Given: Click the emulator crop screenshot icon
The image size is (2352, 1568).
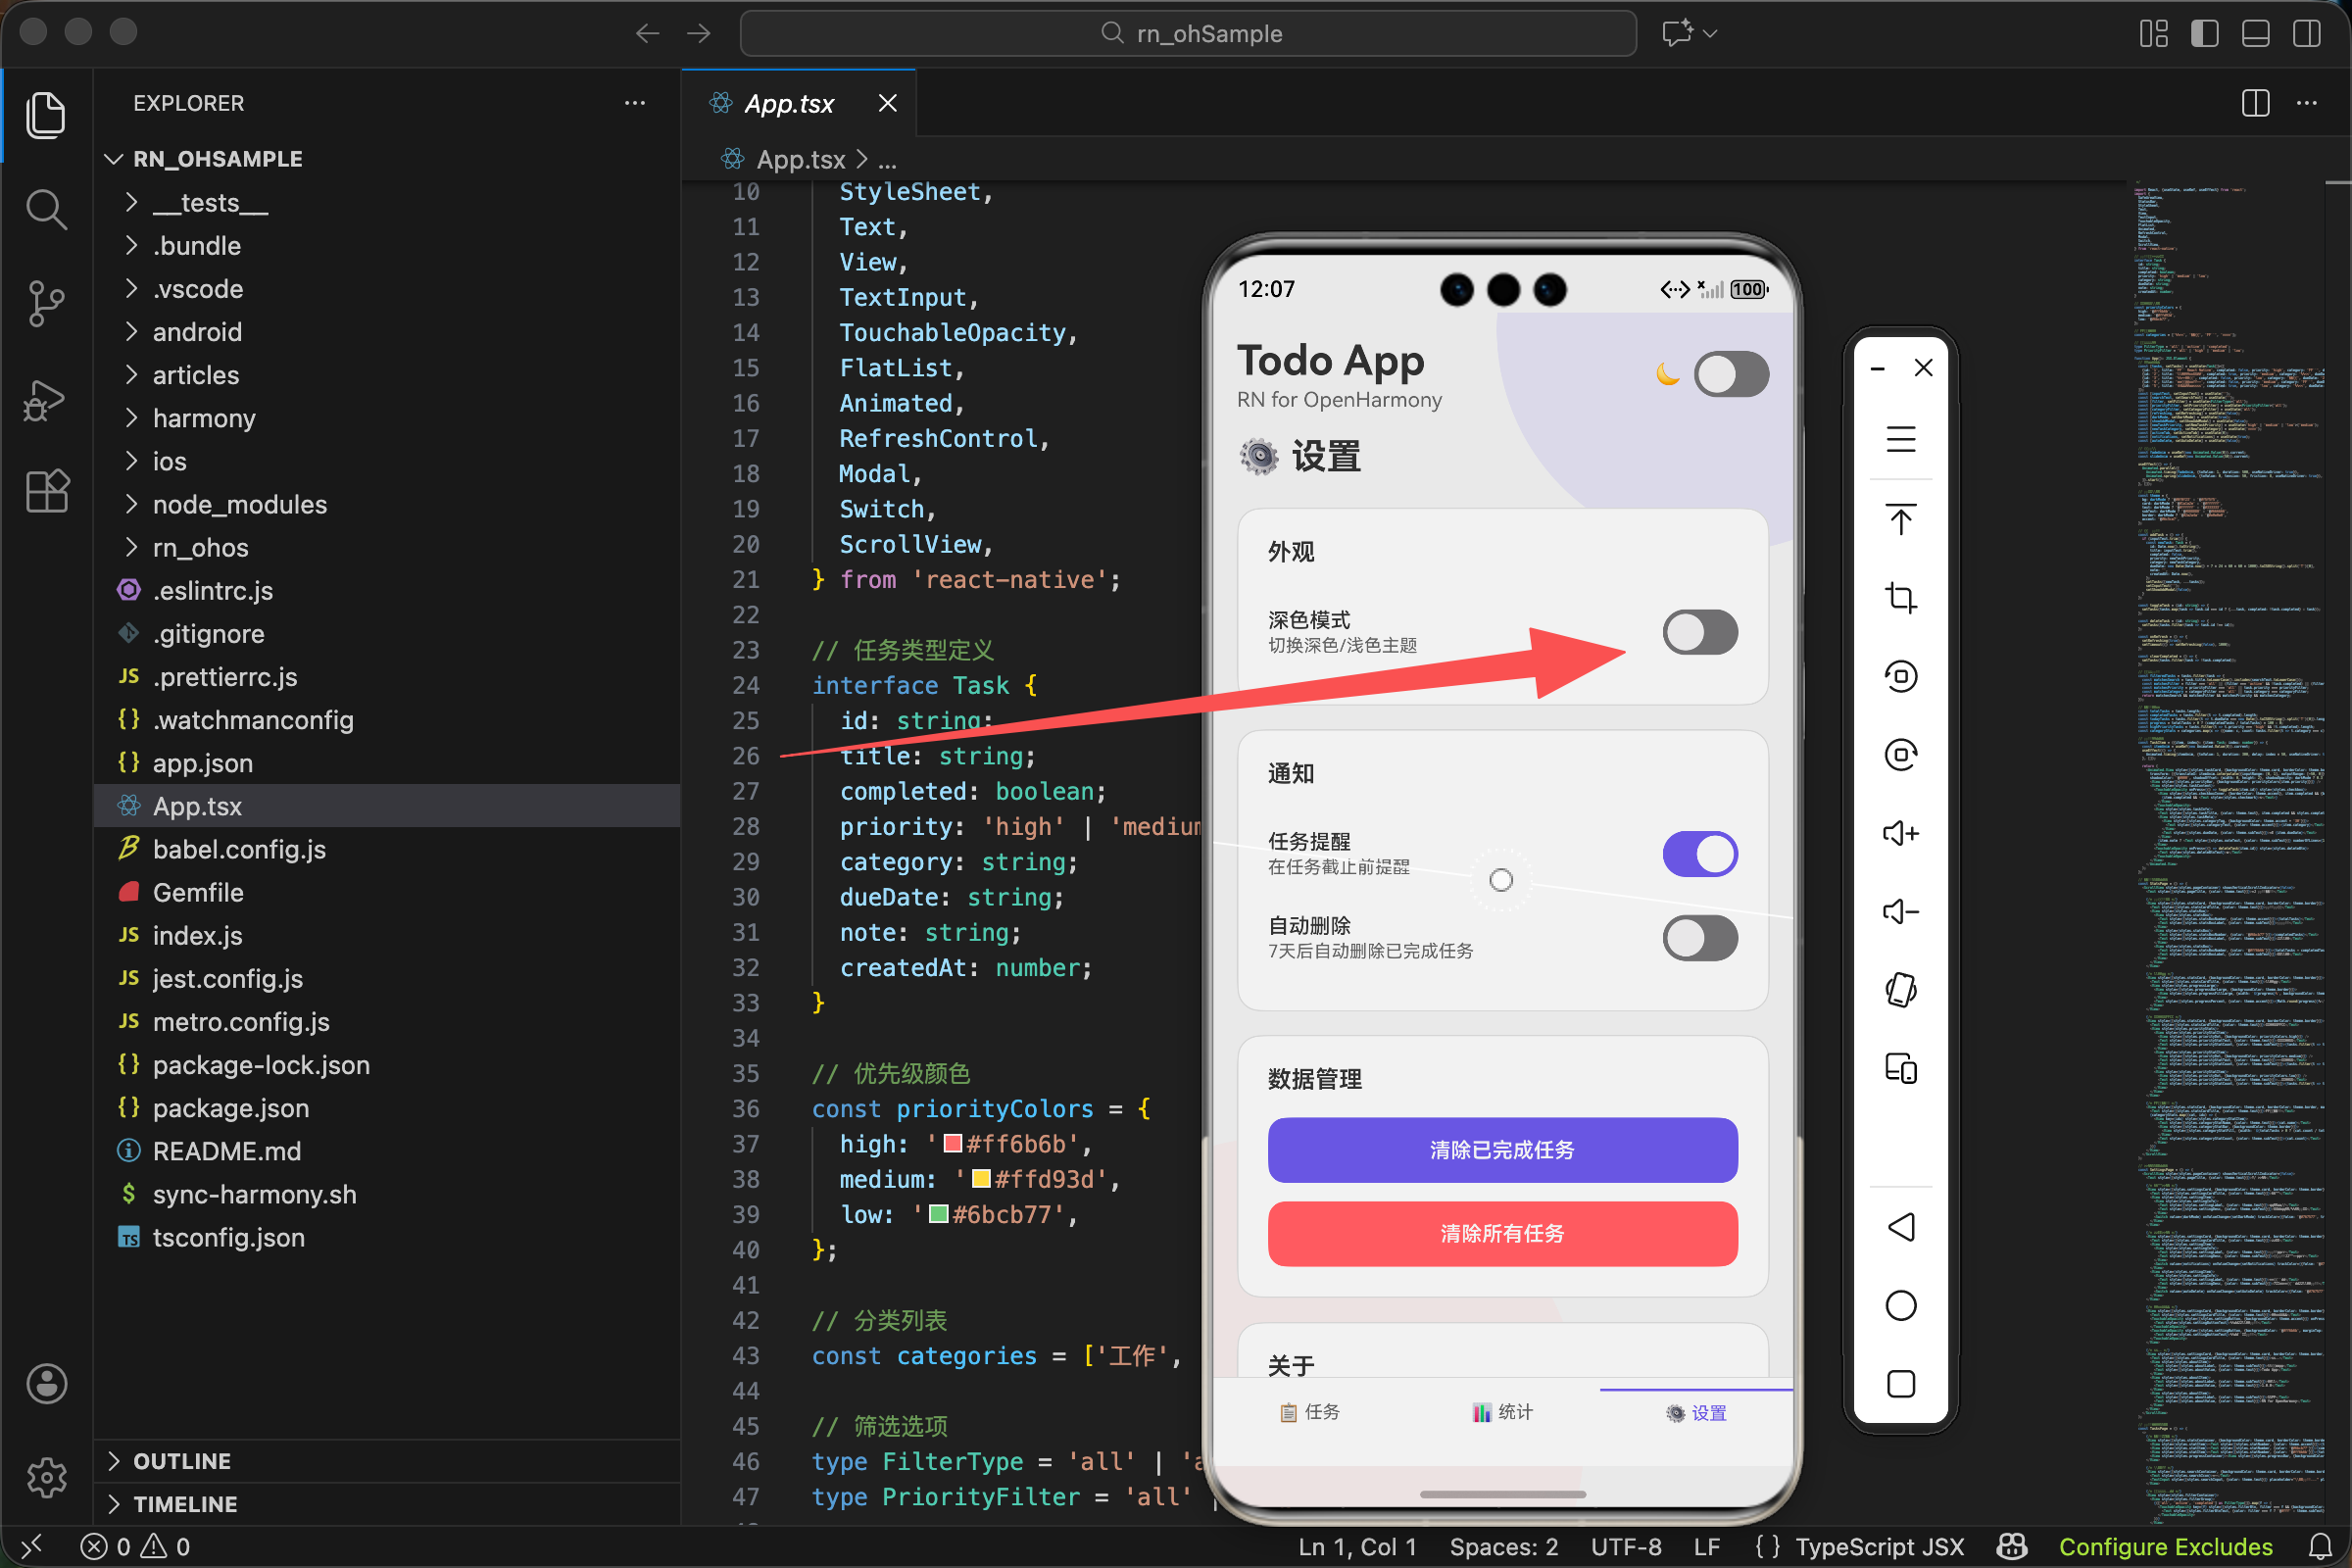Looking at the screenshot, I should [x=1900, y=598].
